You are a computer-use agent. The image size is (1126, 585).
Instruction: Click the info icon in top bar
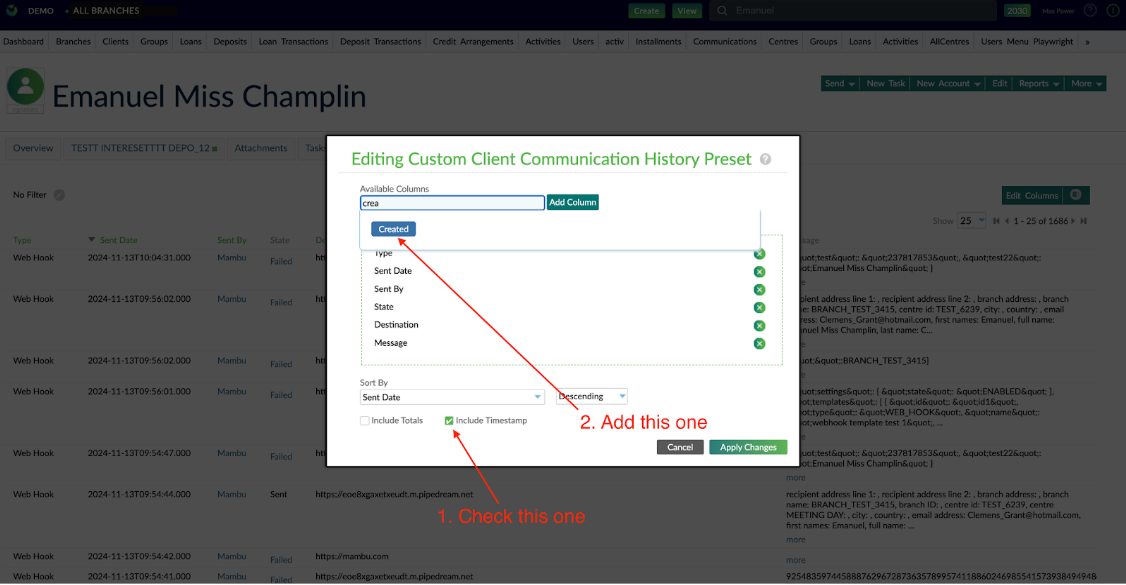pyautogui.click(x=1114, y=11)
